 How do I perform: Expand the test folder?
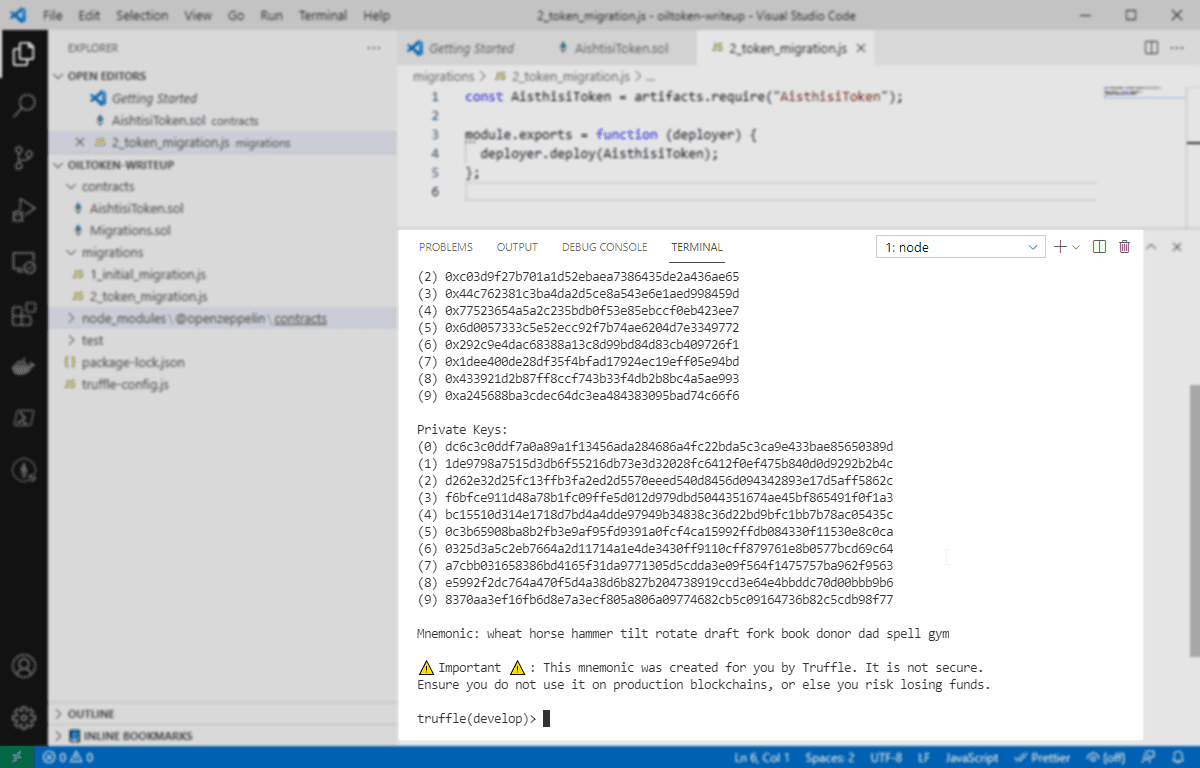(92, 340)
